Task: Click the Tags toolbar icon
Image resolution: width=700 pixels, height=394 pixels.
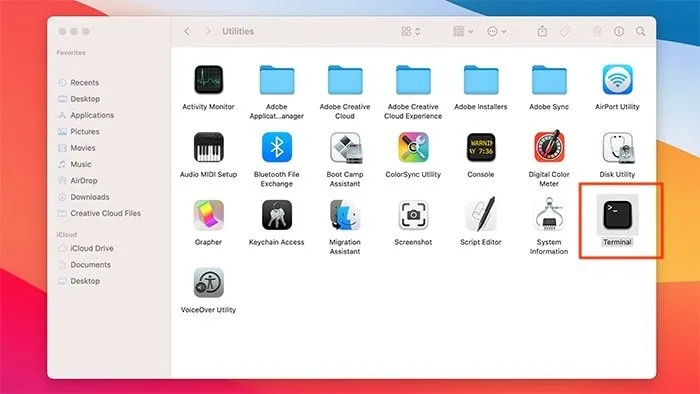Action: 565,31
